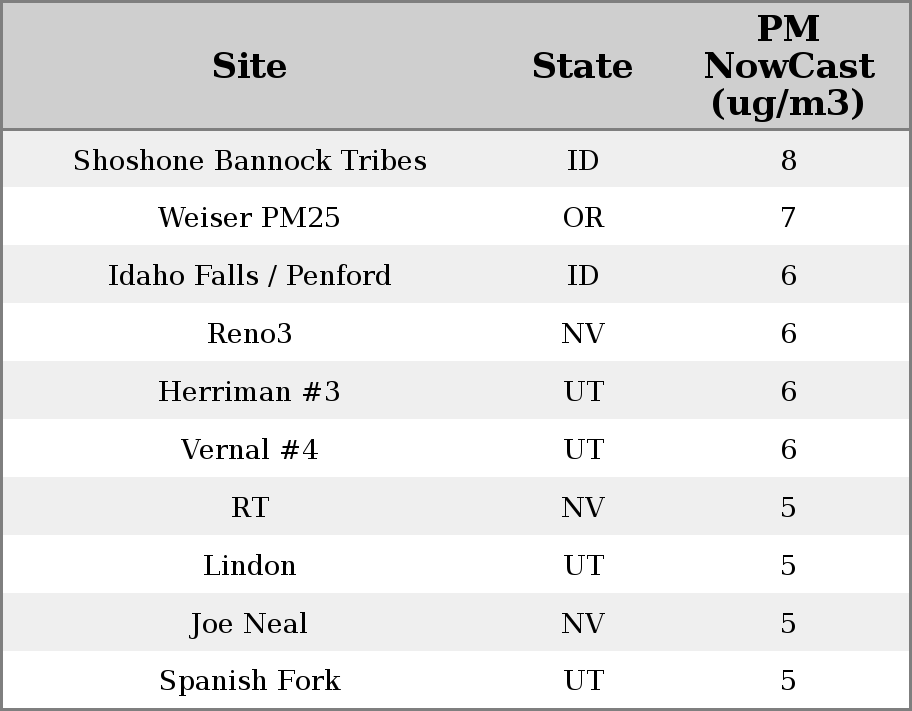Select the ID state cell for Idaho Falls
Image resolution: width=912 pixels, height=711 pixels.
tap(583, 276)
